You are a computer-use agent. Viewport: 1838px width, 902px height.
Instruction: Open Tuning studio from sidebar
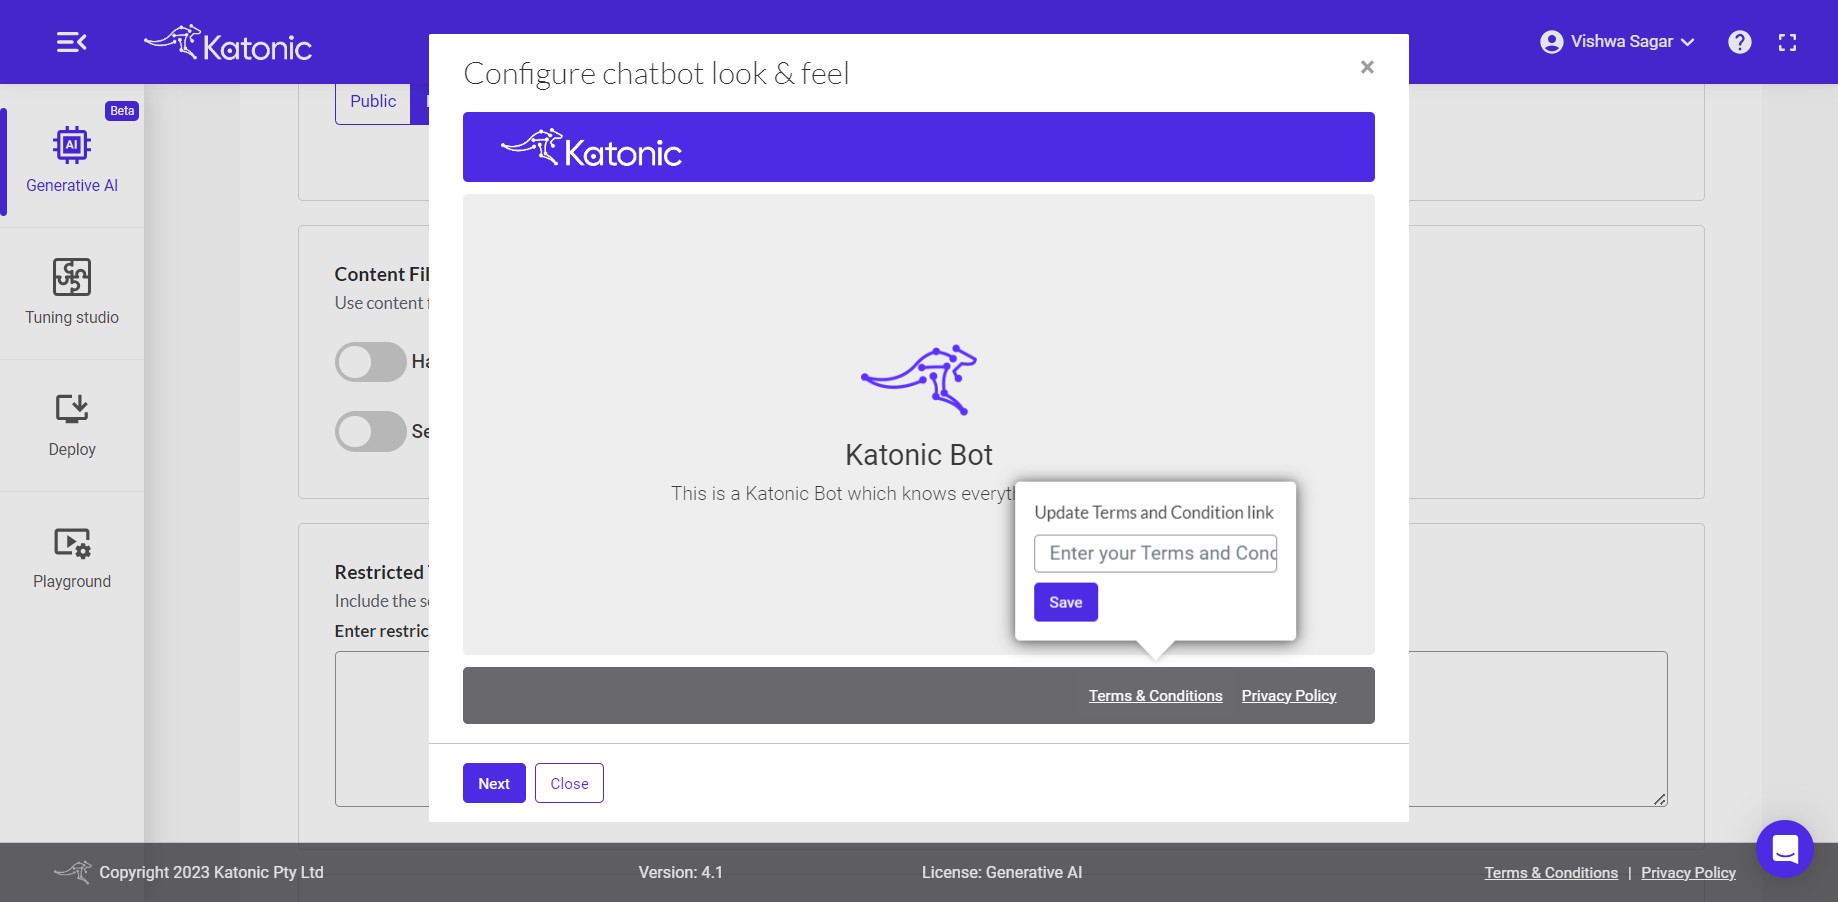tap(72, 292)
